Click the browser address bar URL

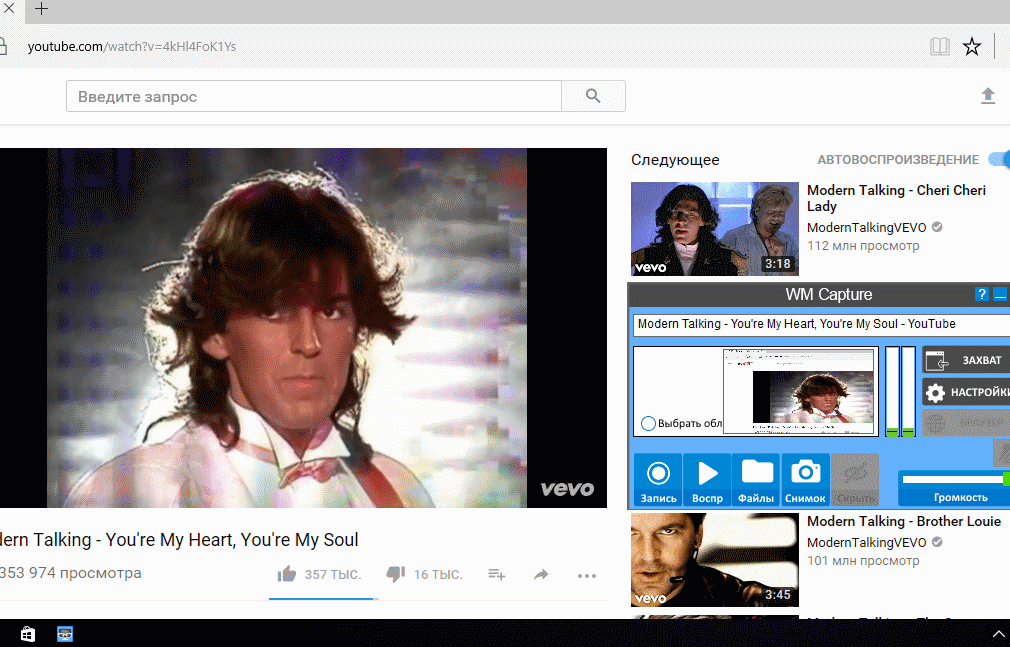coord(131,46)
